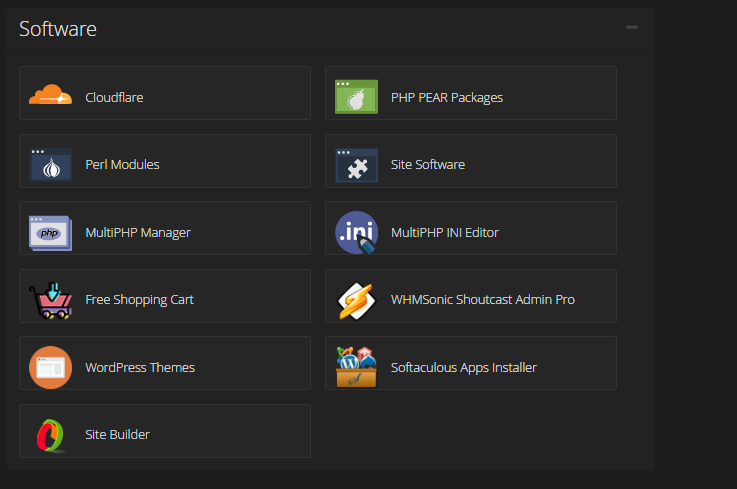Image resolution: width=737 pixels, height=489 pixels.
Task: Click the Free Shopping Cart icon
Action: pyautogui.click(x=50, y=300)
